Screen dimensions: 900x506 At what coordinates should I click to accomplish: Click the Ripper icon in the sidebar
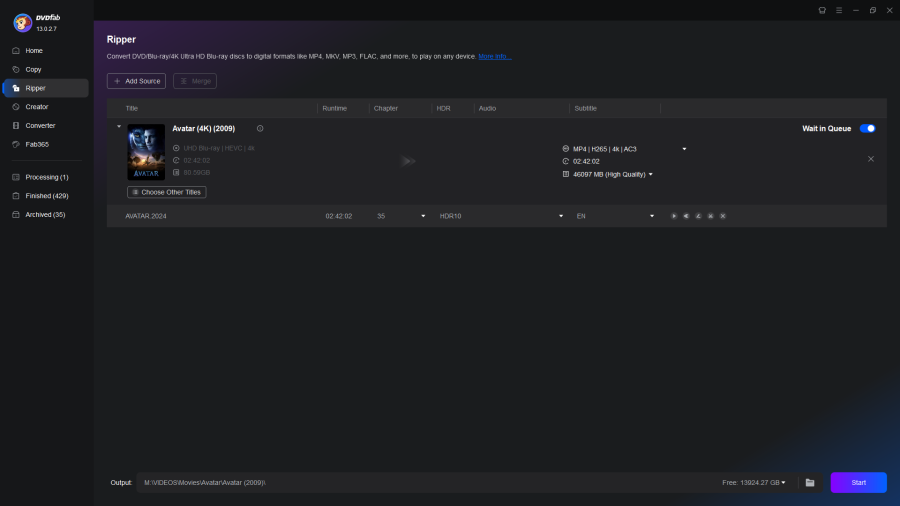tap(16, 88)
